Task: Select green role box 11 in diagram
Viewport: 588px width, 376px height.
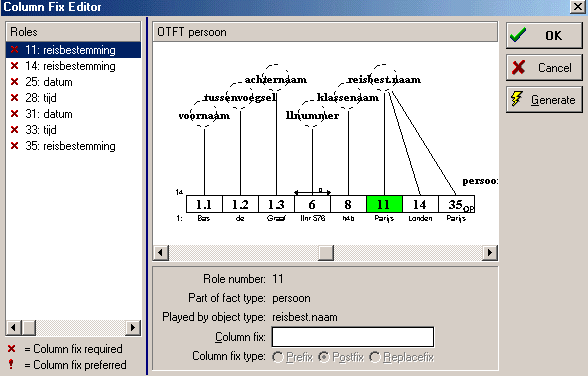Action: (x=384, y=204)
